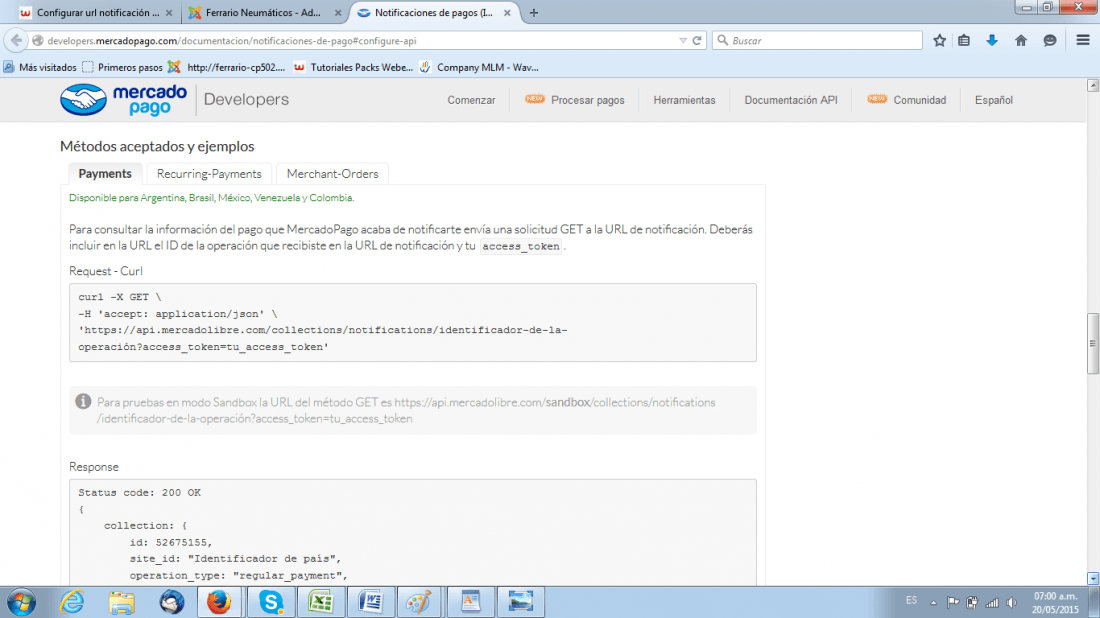Open new tab with plus button
The image size is (1100, 618).
[x=534, y=13]
